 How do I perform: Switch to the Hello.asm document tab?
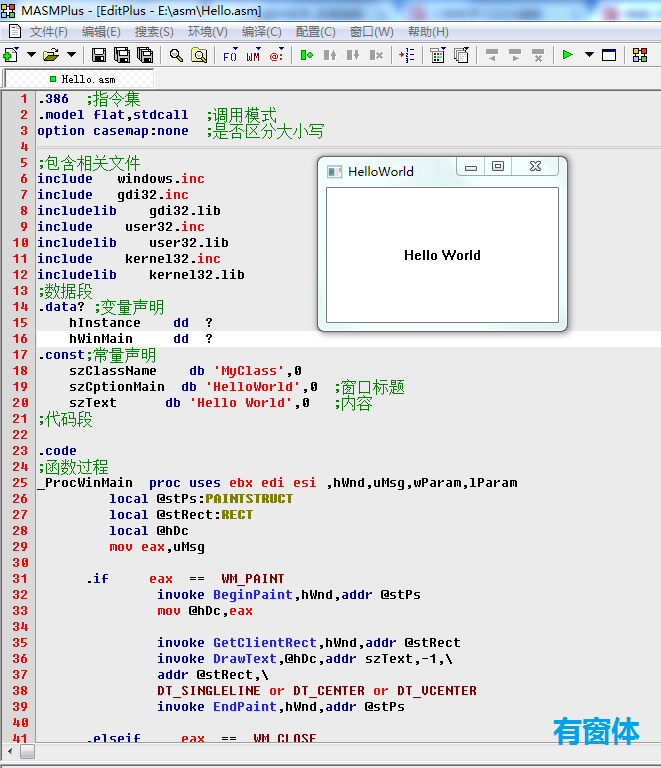[83, 79]
